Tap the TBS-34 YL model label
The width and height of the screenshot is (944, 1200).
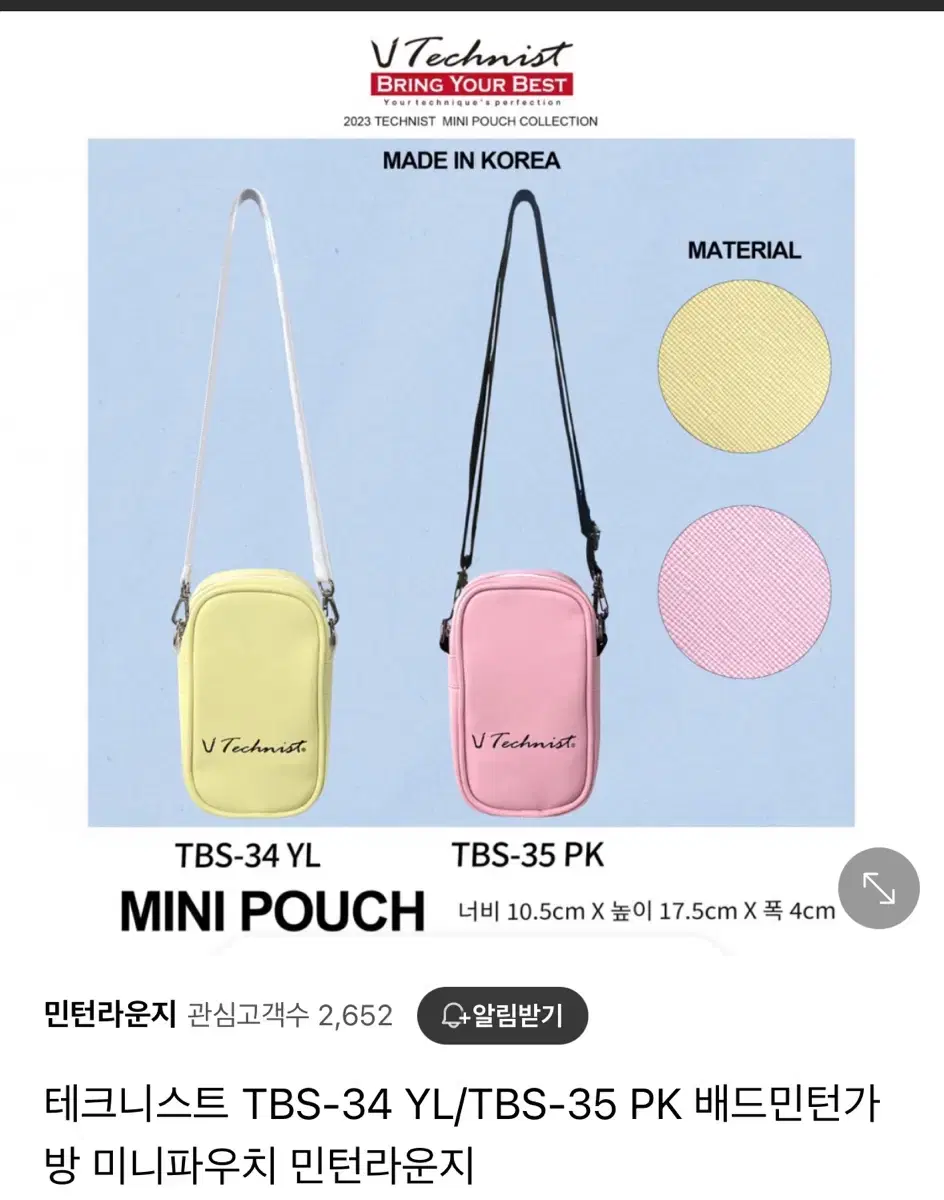(247, 856)
